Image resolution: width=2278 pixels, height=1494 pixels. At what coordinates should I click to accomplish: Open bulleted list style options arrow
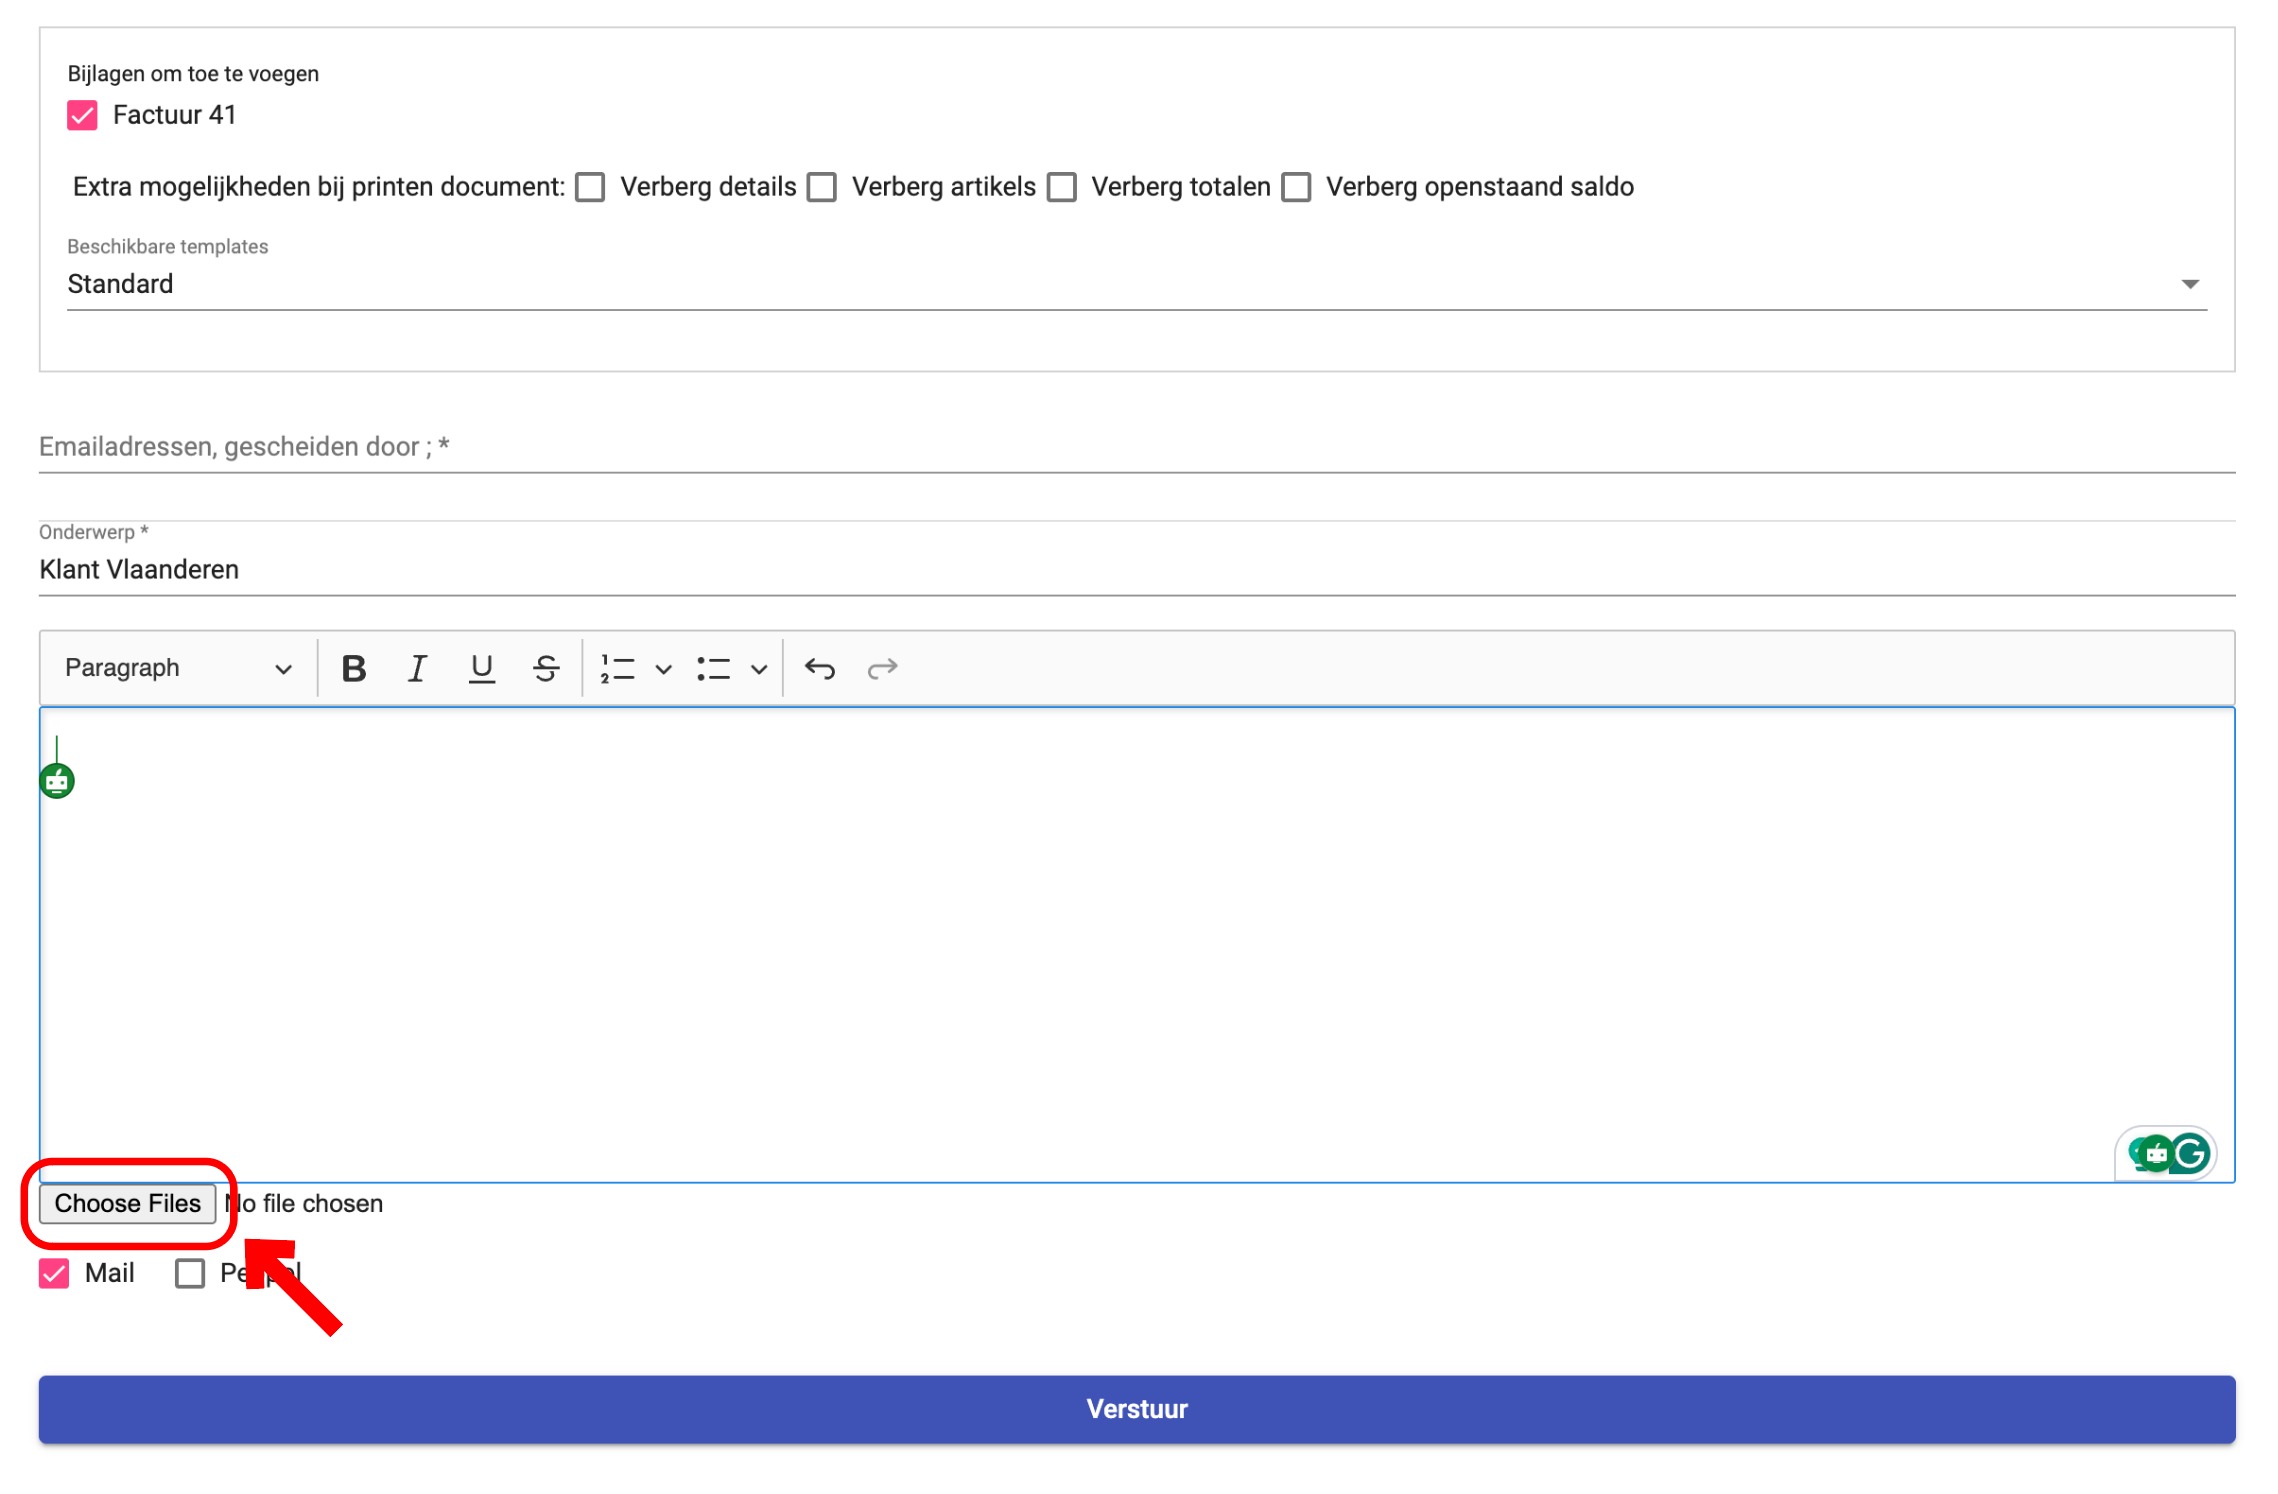coord(759,668)
